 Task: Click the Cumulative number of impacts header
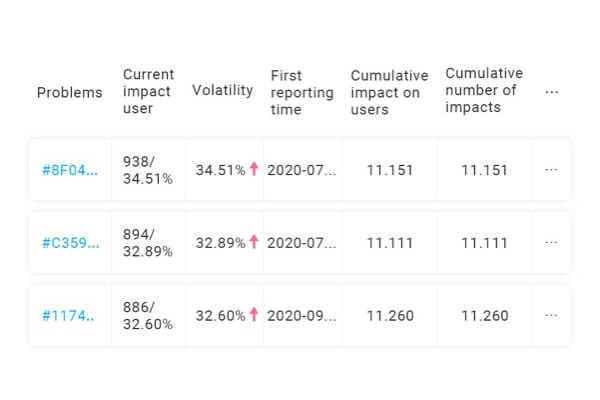coord(484,90)
